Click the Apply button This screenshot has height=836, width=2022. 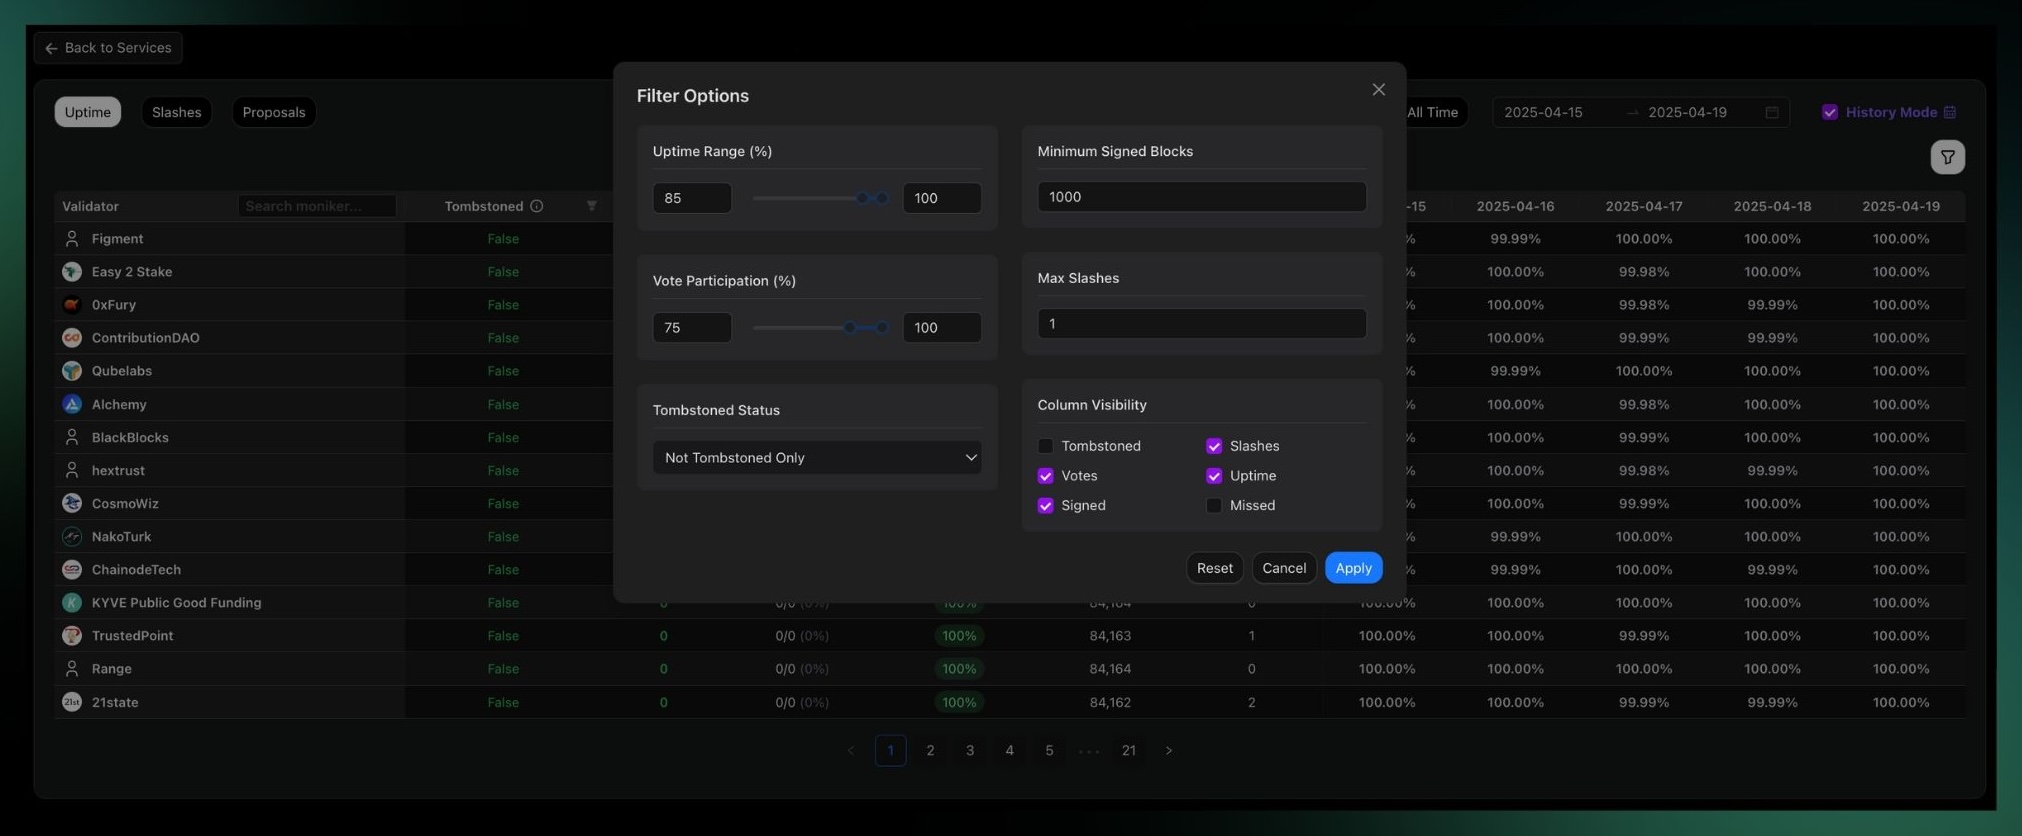1354,568
